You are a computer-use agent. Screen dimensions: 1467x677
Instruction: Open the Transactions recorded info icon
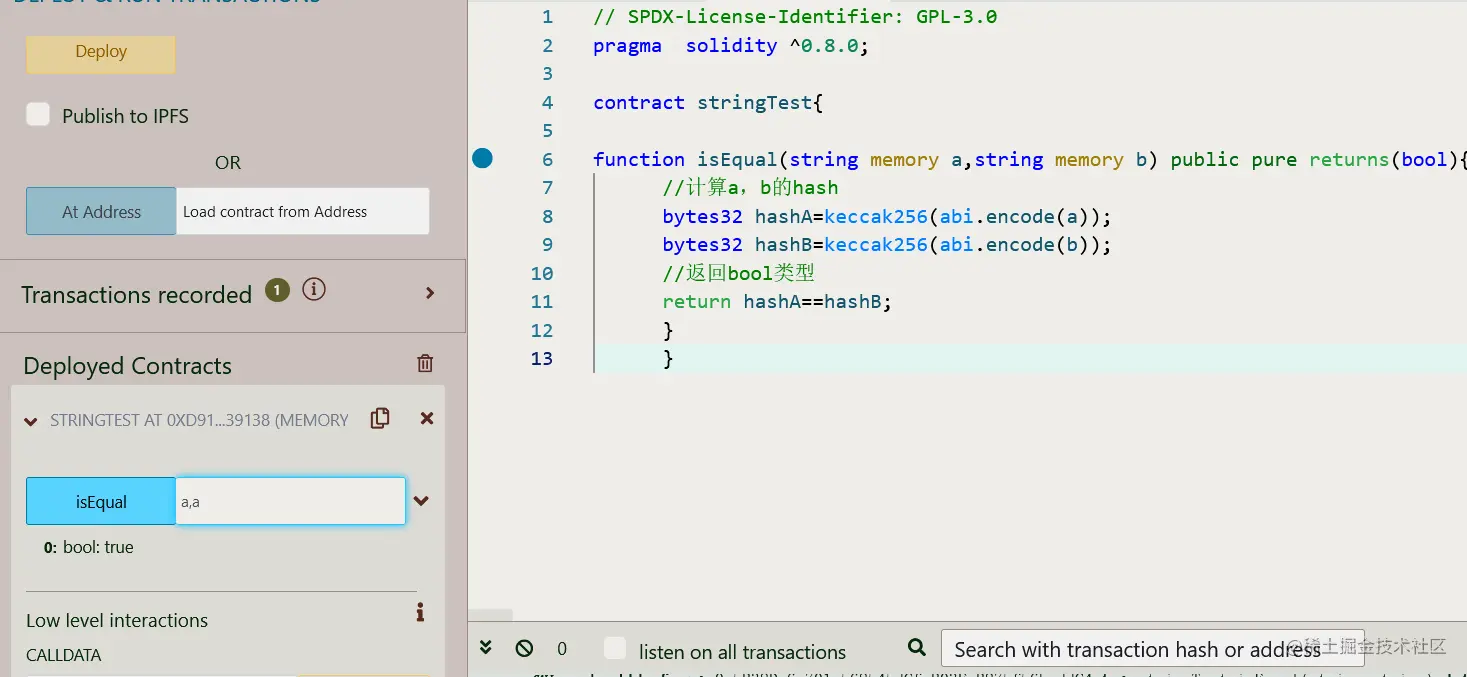click(314, 290)
